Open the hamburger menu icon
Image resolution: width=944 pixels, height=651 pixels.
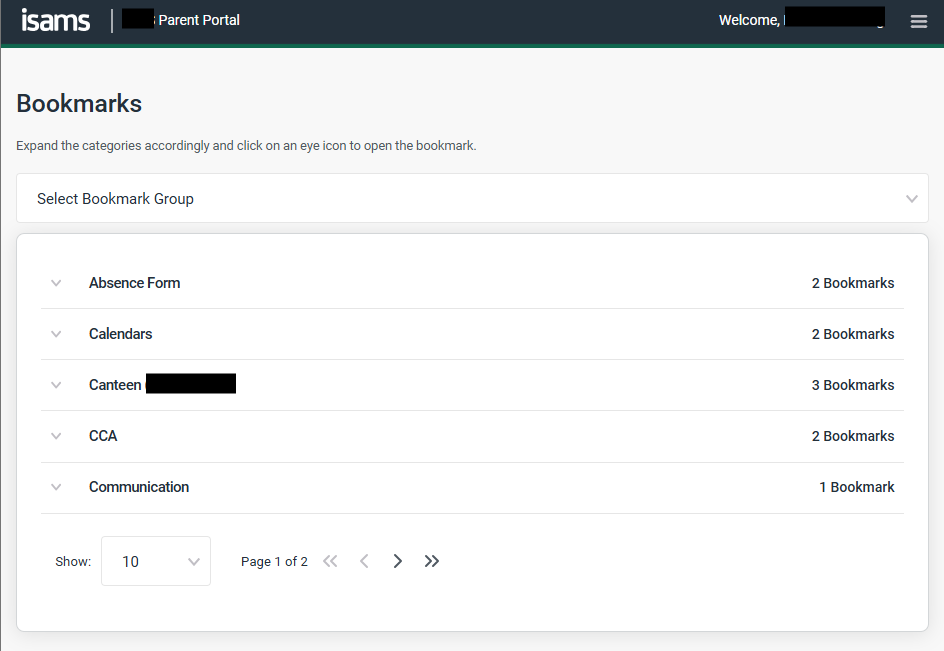pyautogui.click(x=918, y=21)
